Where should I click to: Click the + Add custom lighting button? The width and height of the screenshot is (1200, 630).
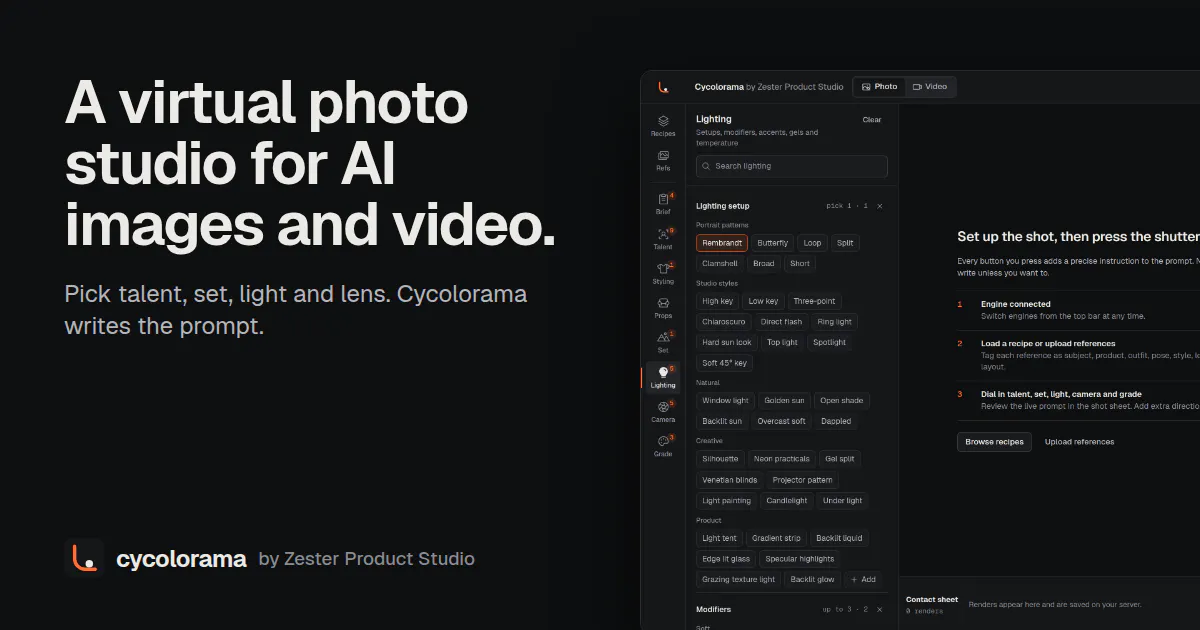pos(863,579)
